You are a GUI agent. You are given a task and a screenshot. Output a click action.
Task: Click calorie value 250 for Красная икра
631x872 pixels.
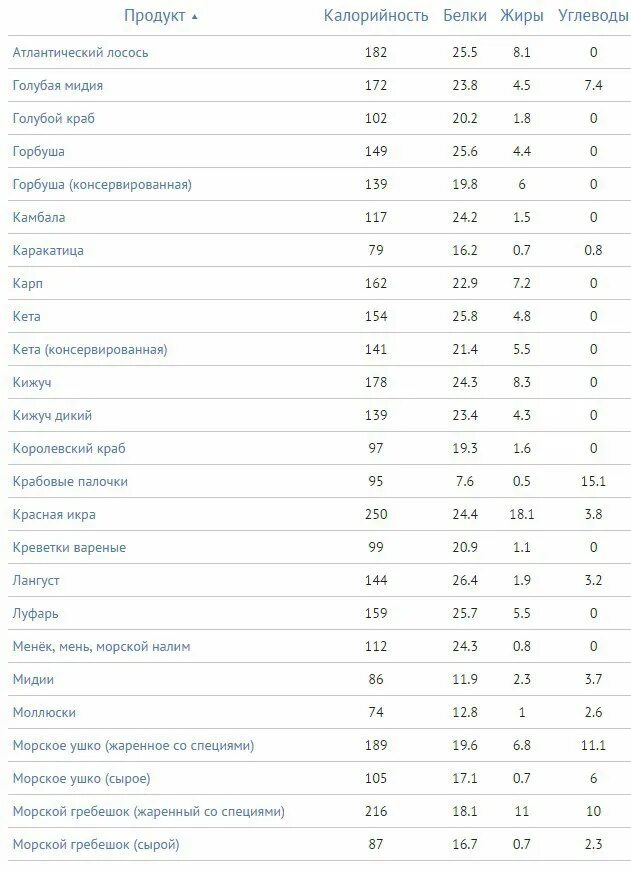(376, 514)
